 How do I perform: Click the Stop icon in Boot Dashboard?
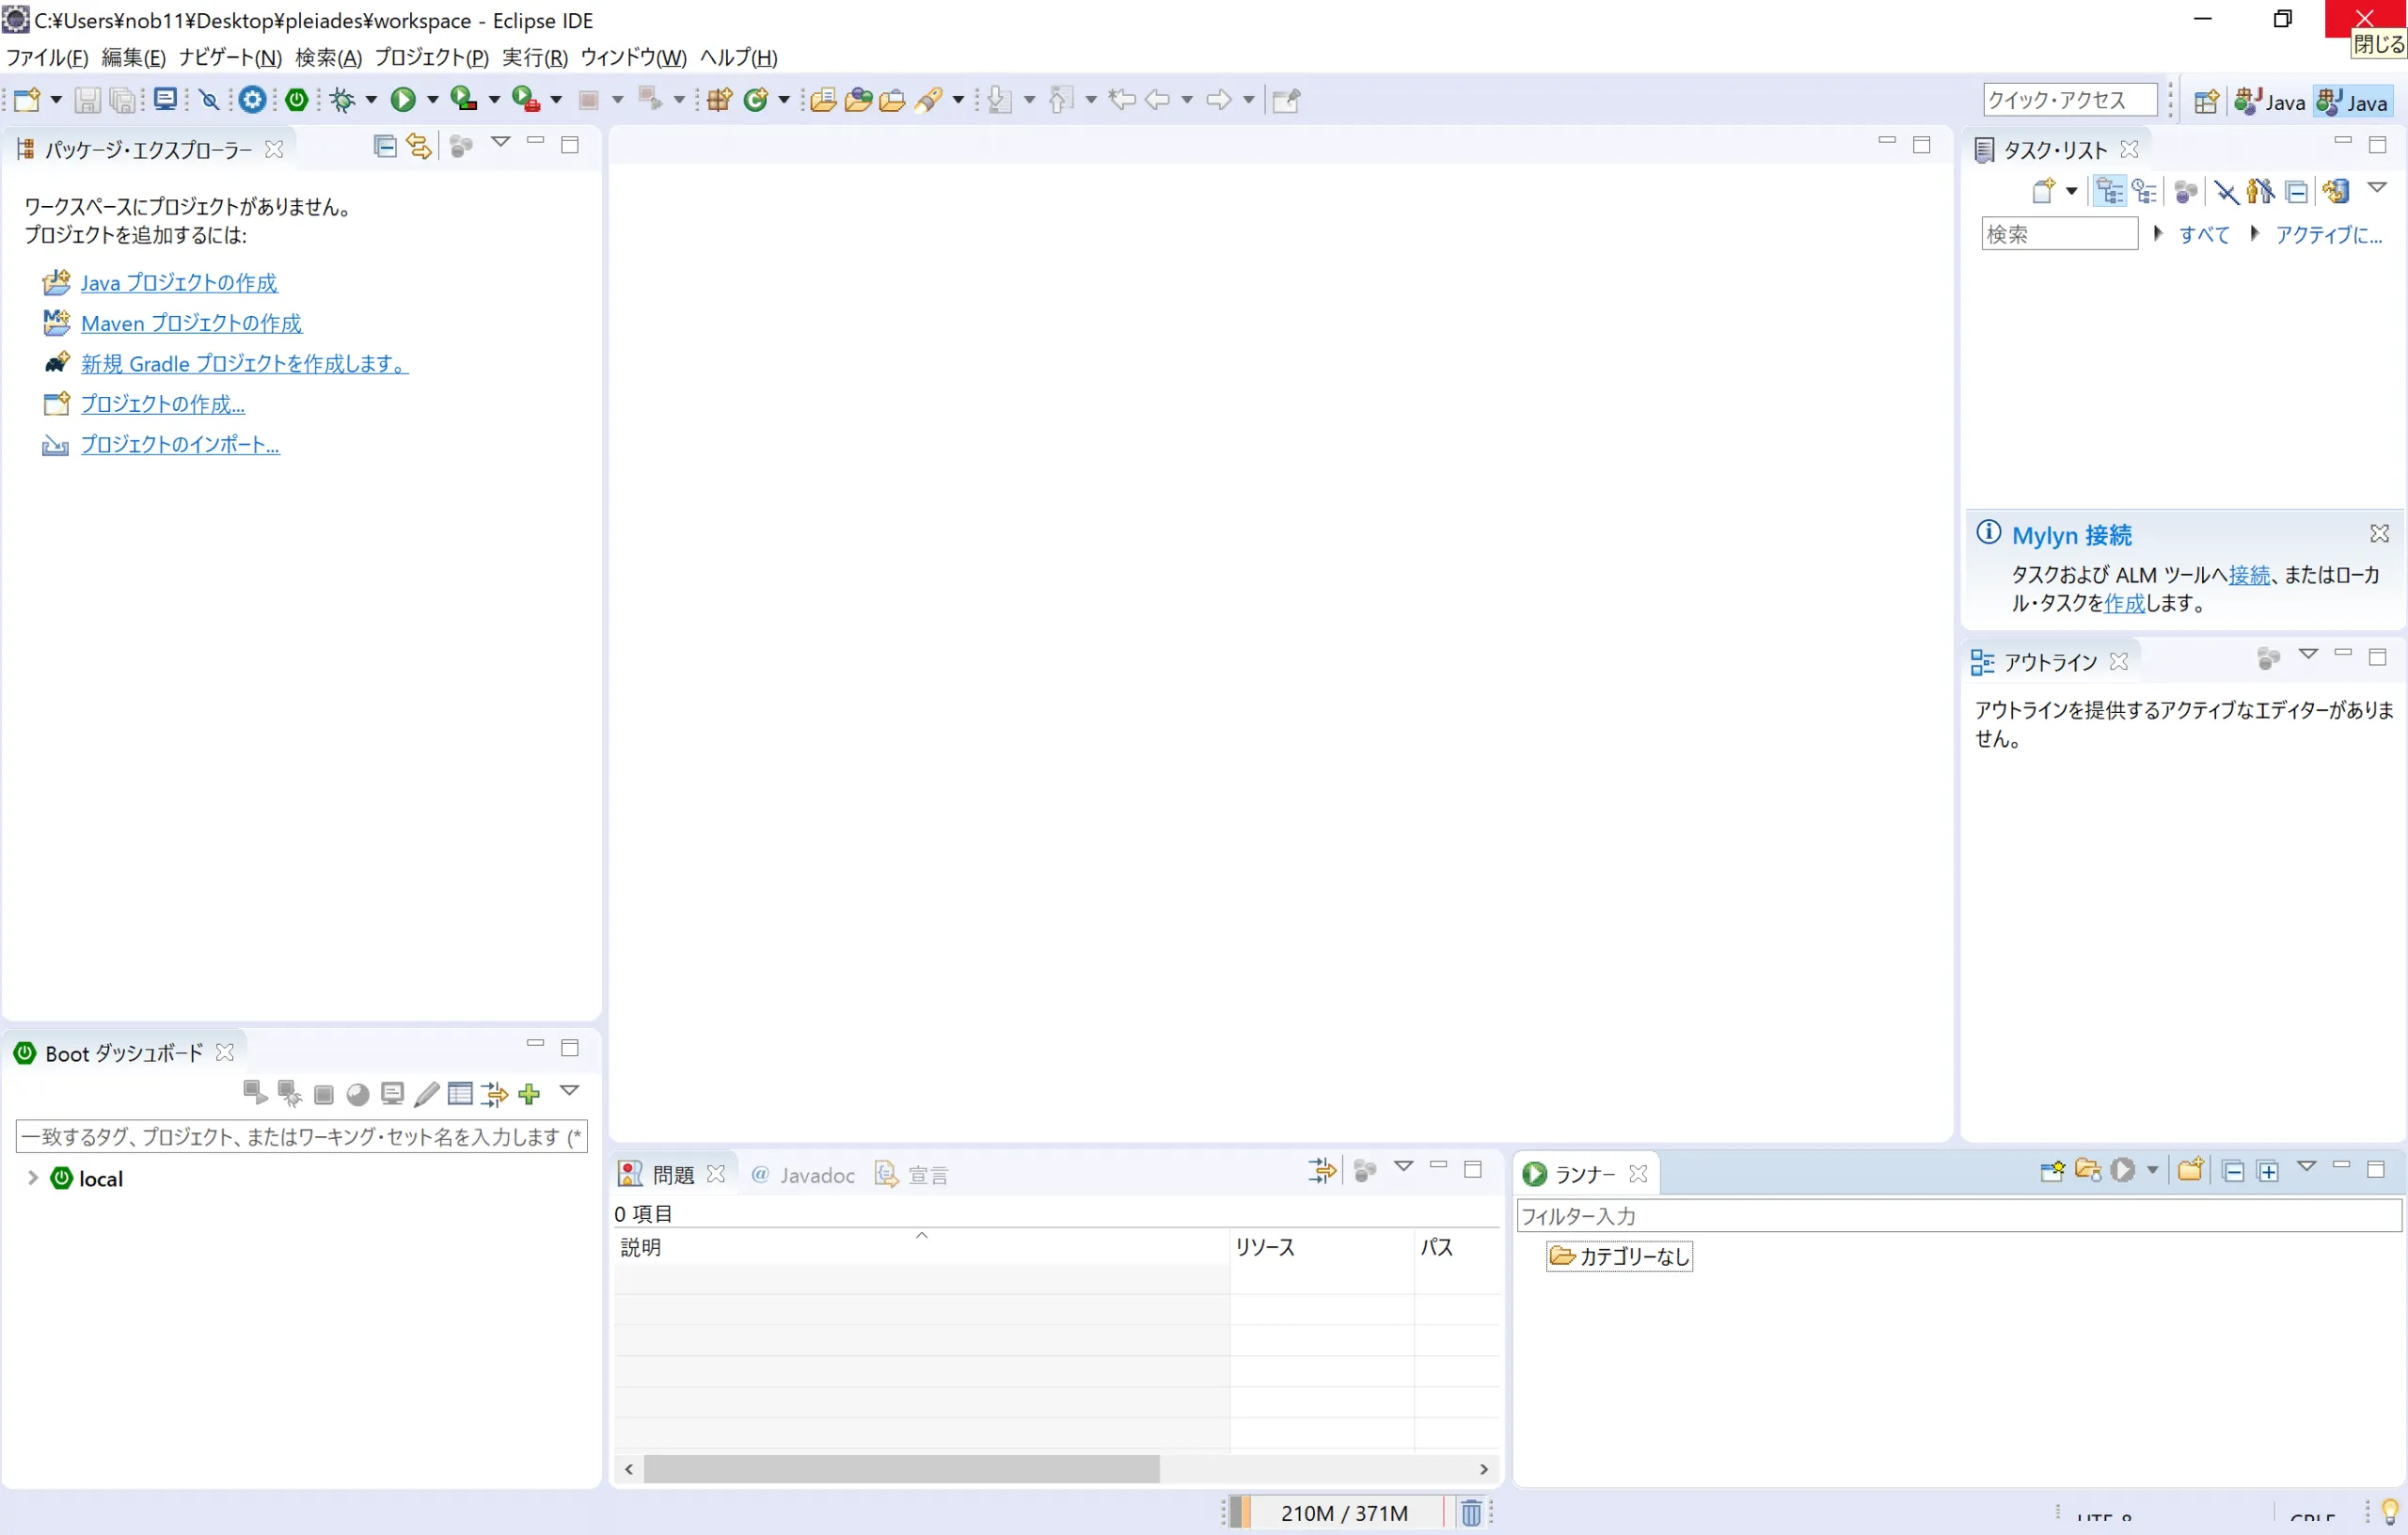click(x=323, y=1094)
